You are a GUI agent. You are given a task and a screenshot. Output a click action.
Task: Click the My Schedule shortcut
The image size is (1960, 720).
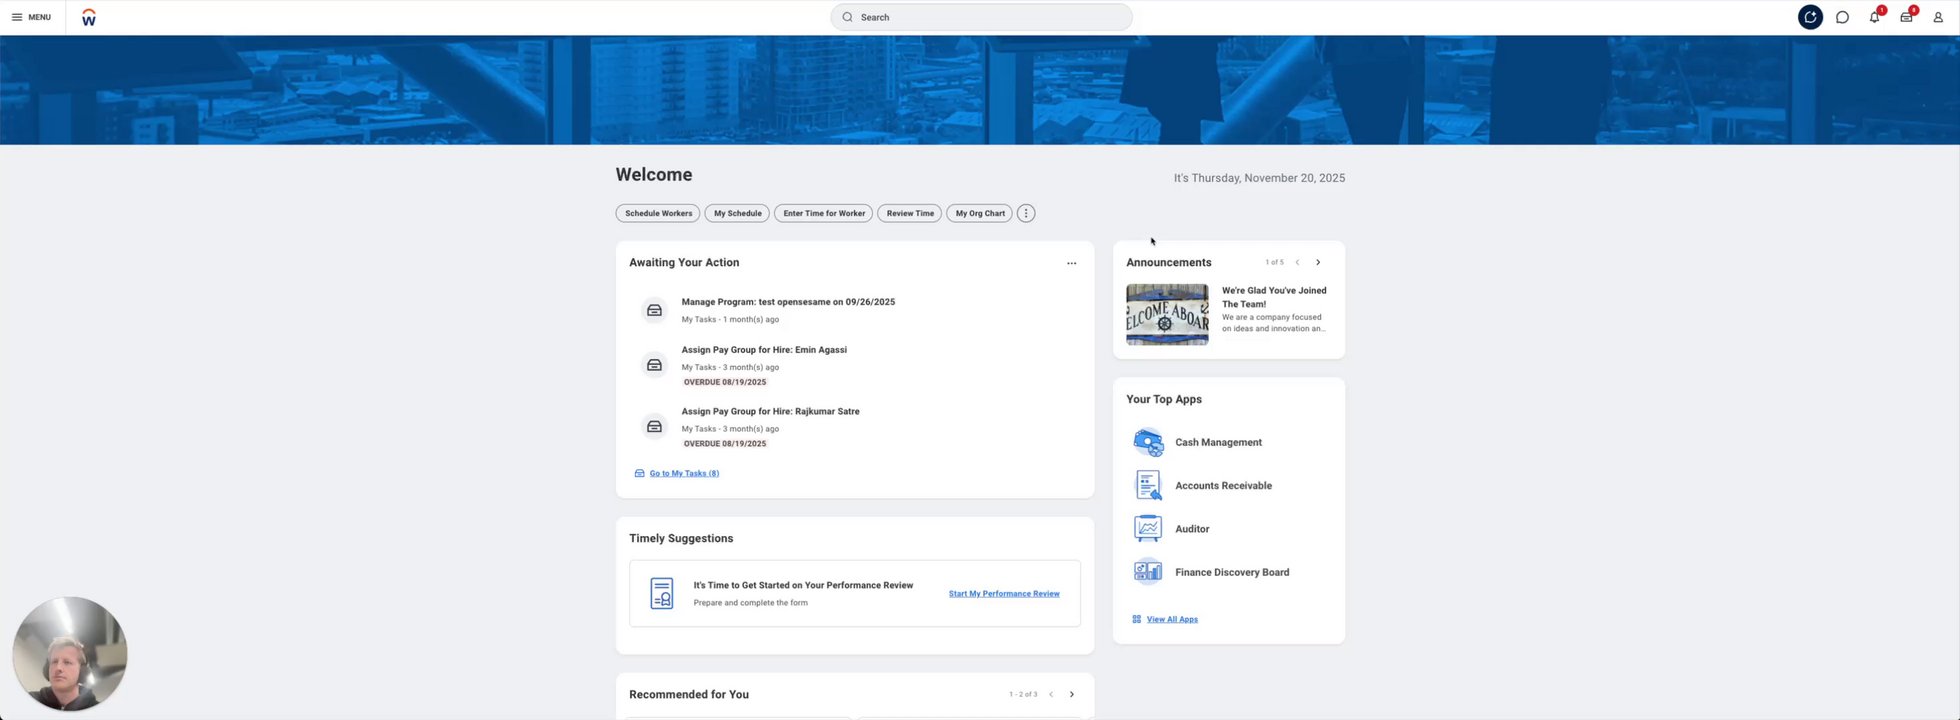(737, 213)
